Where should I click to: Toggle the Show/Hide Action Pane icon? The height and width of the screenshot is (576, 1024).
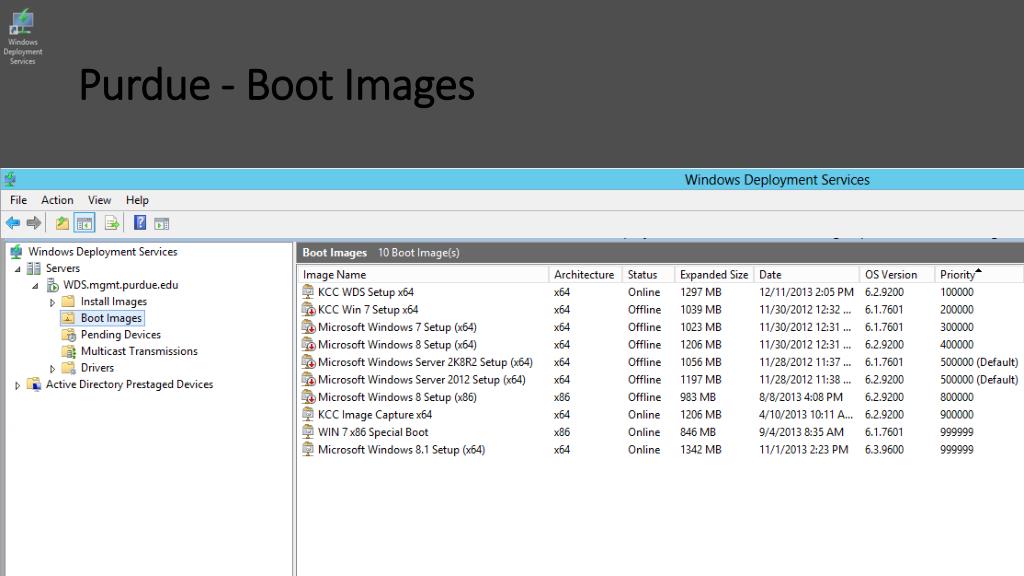pyautogui.click(x=161, y=224)
